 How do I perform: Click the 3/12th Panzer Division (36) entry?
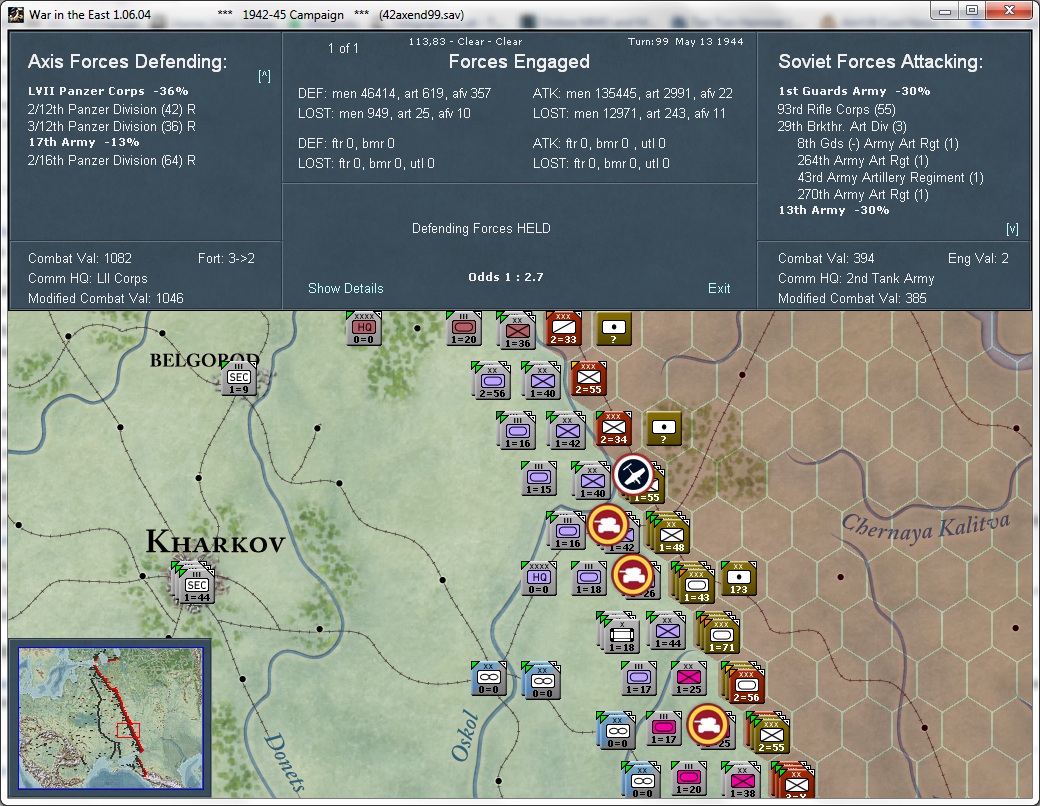tap(111, 127)
